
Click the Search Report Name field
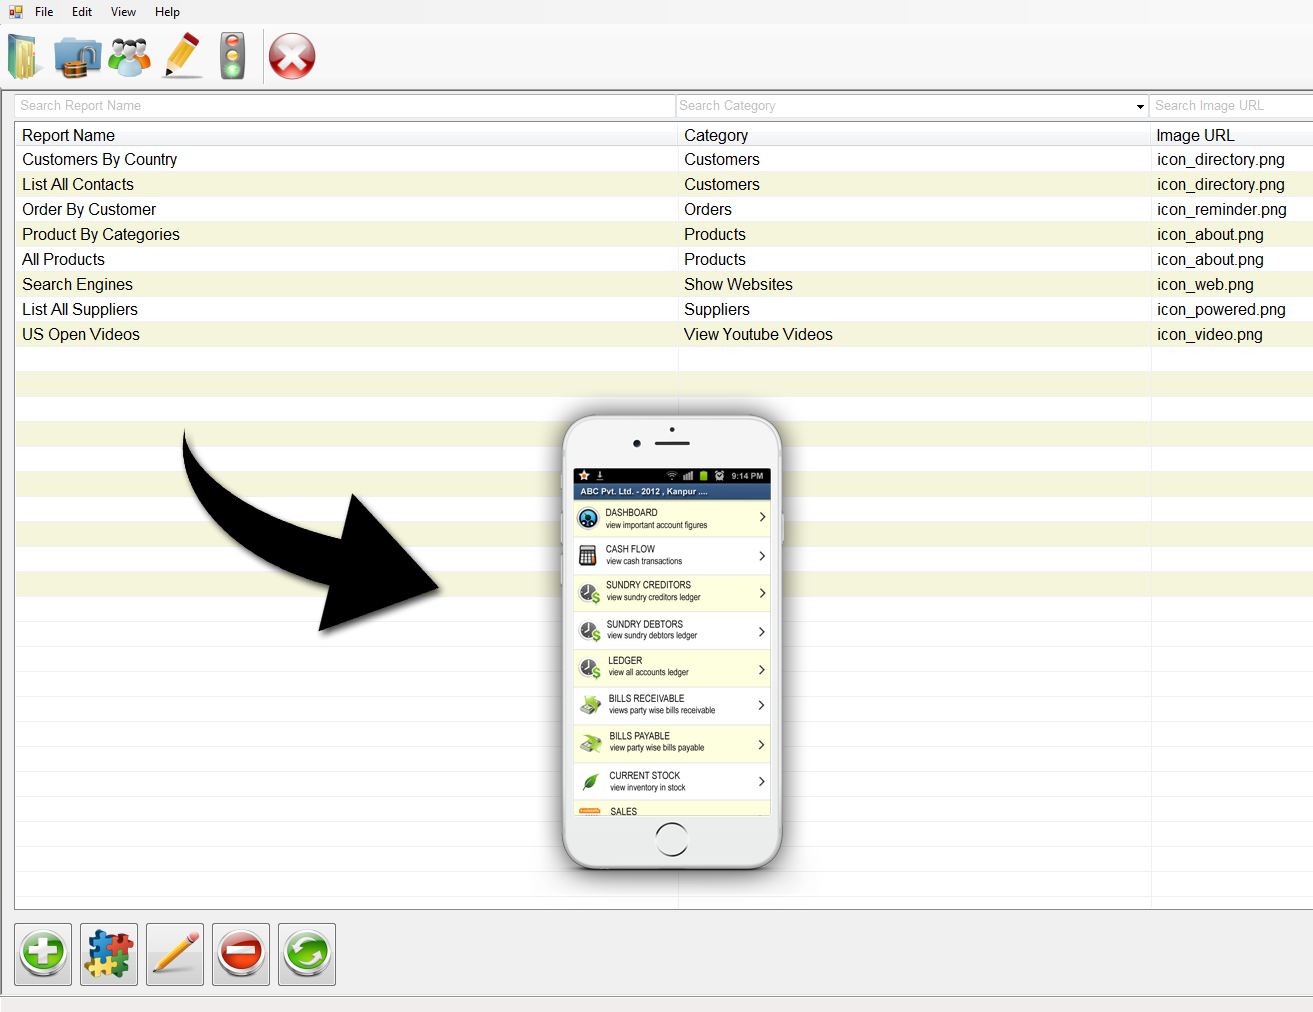pos(345,106)
